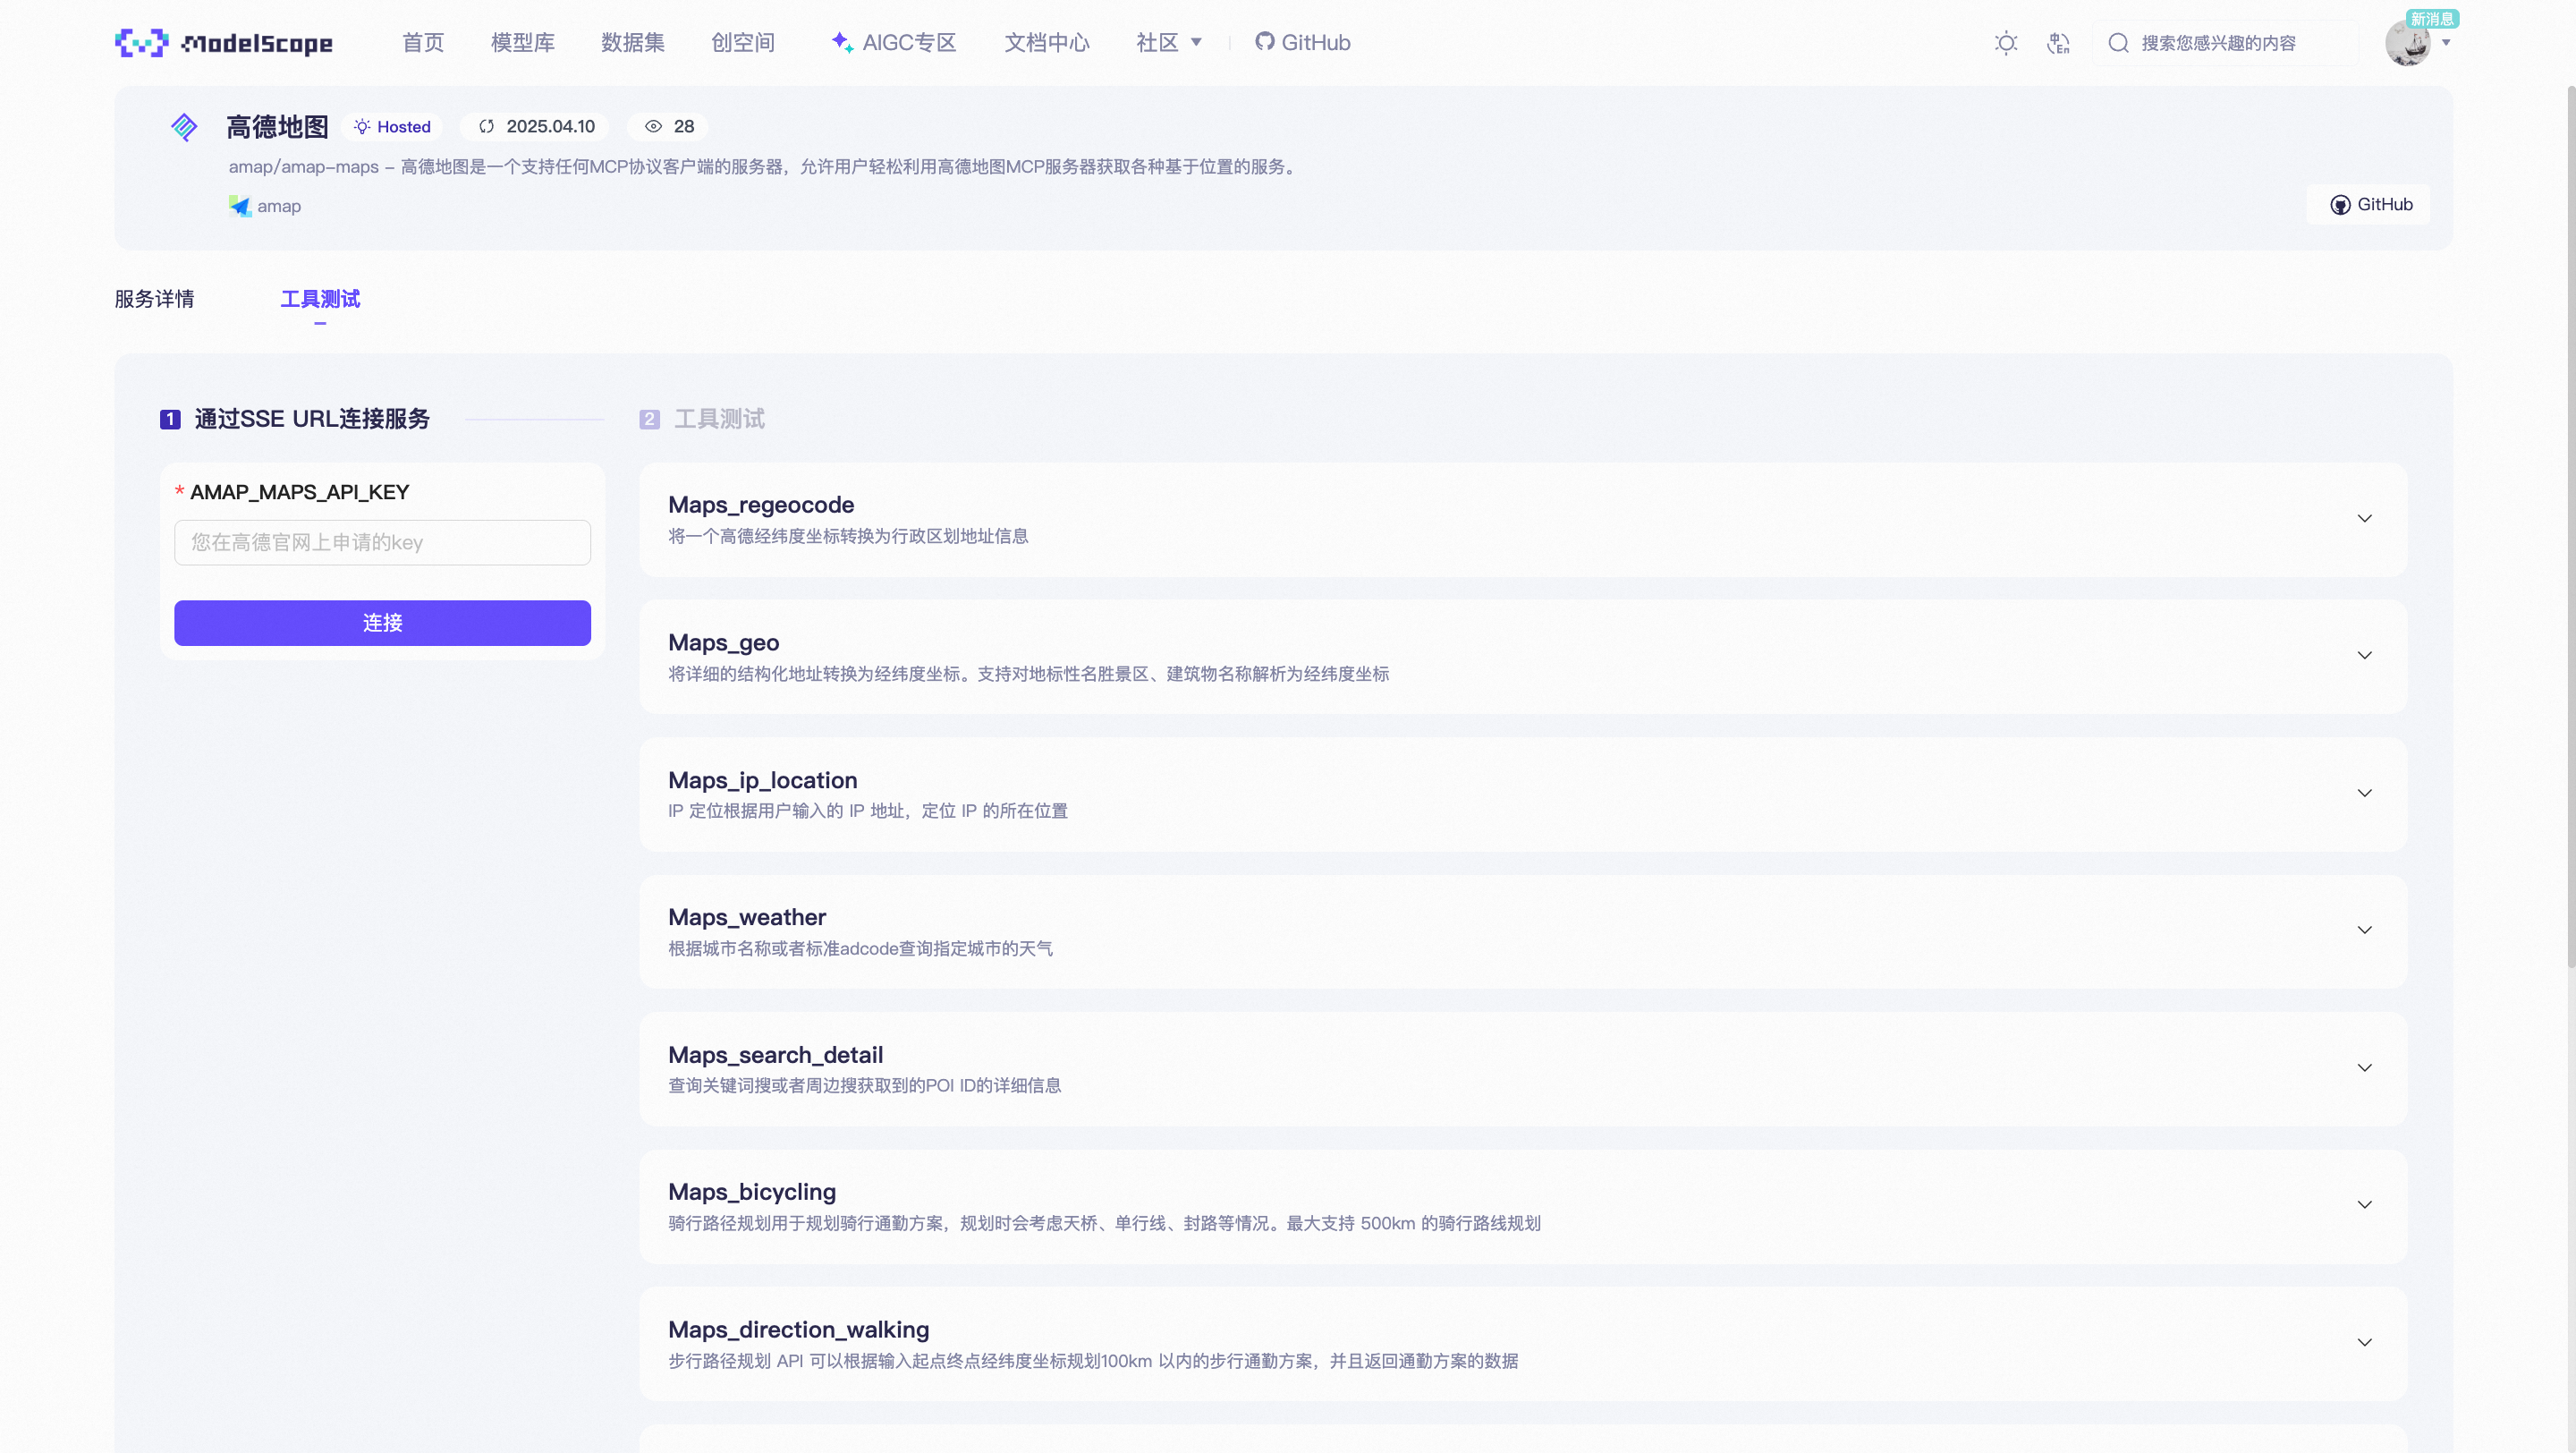The width and height of the screenshot is (2576, 1453).
Task: Switch language with the translate icon
Action: 2057,43
